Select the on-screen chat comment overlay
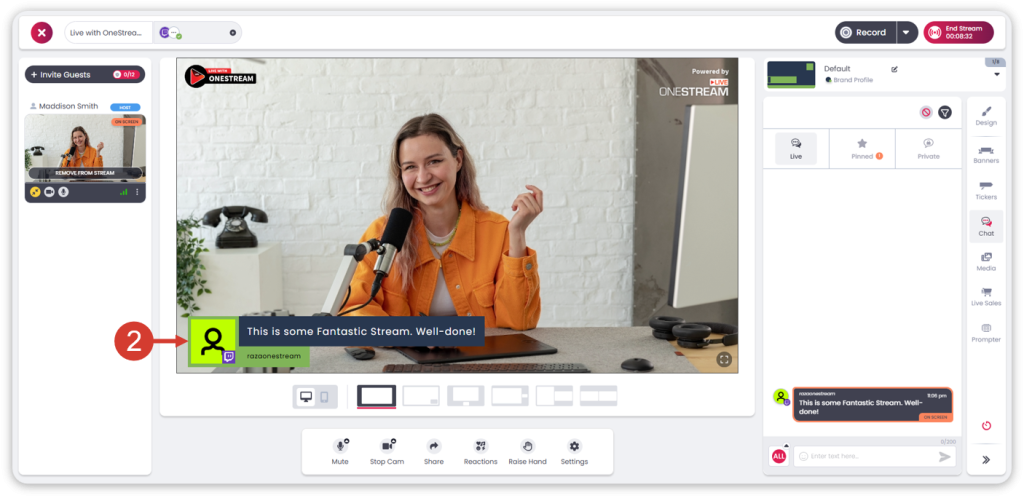 point(337,341)
